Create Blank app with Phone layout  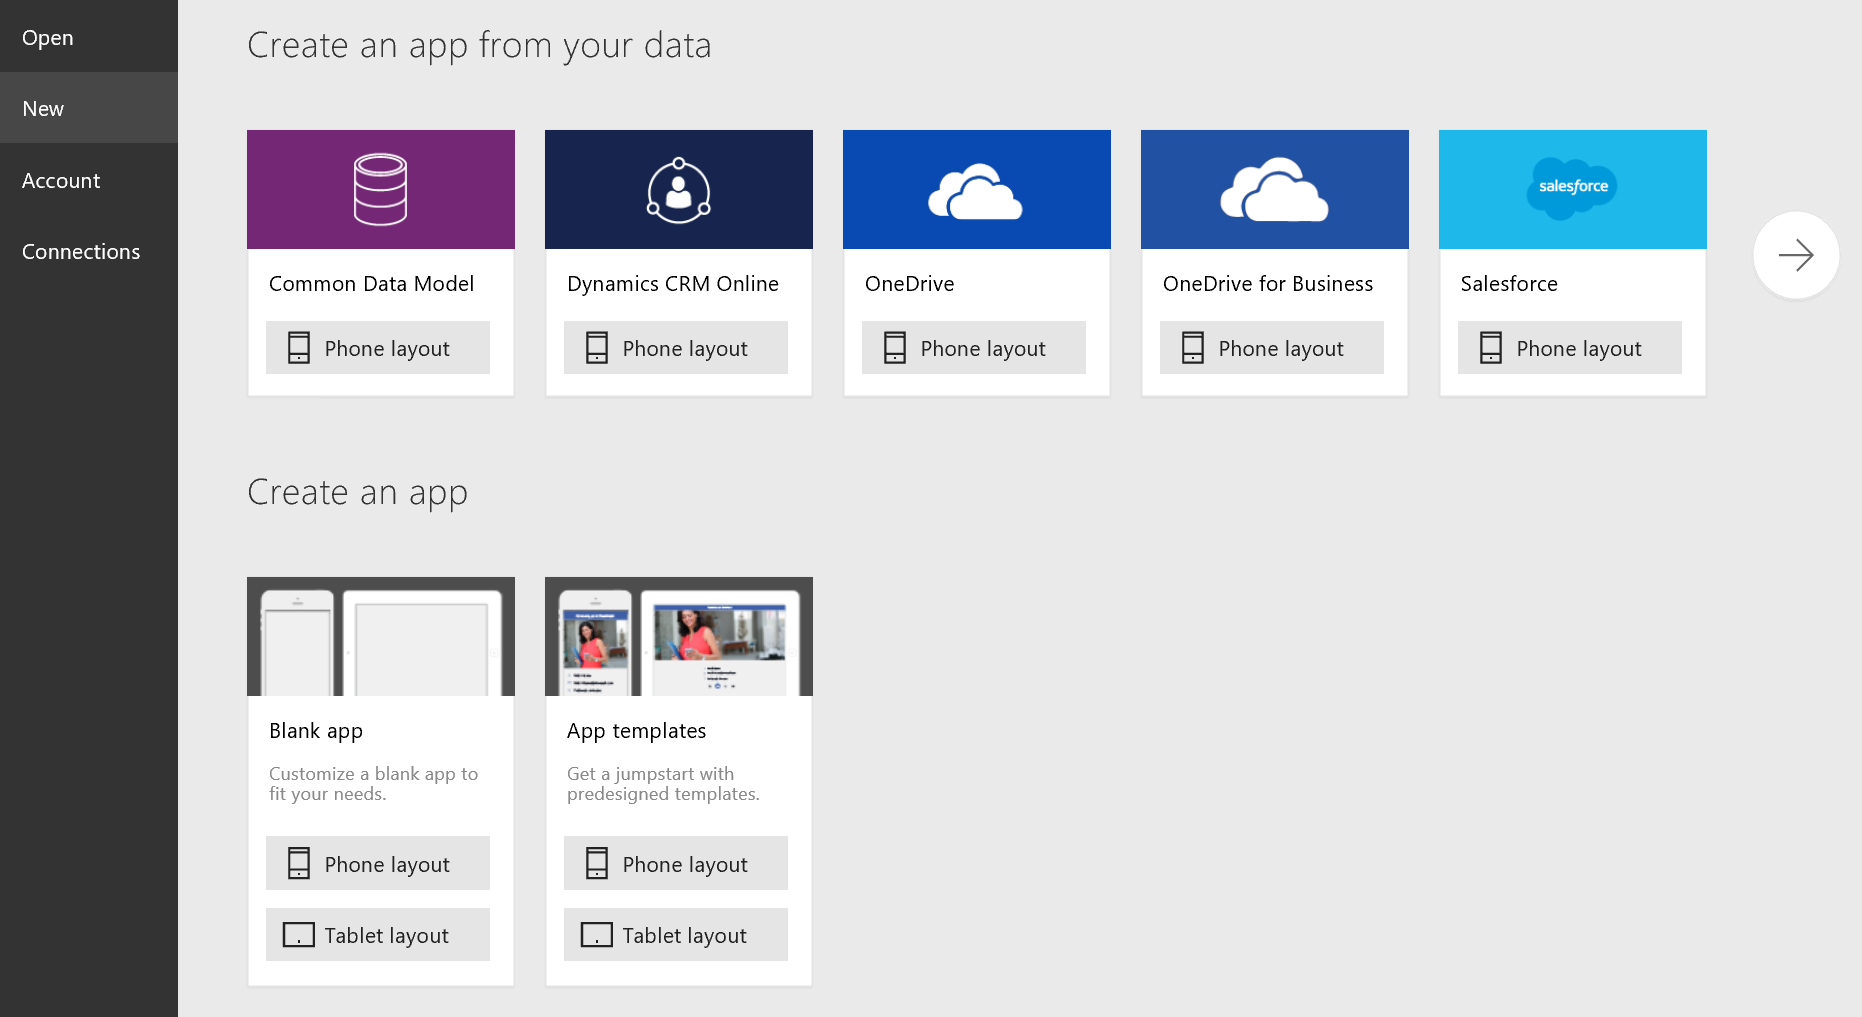378,863
